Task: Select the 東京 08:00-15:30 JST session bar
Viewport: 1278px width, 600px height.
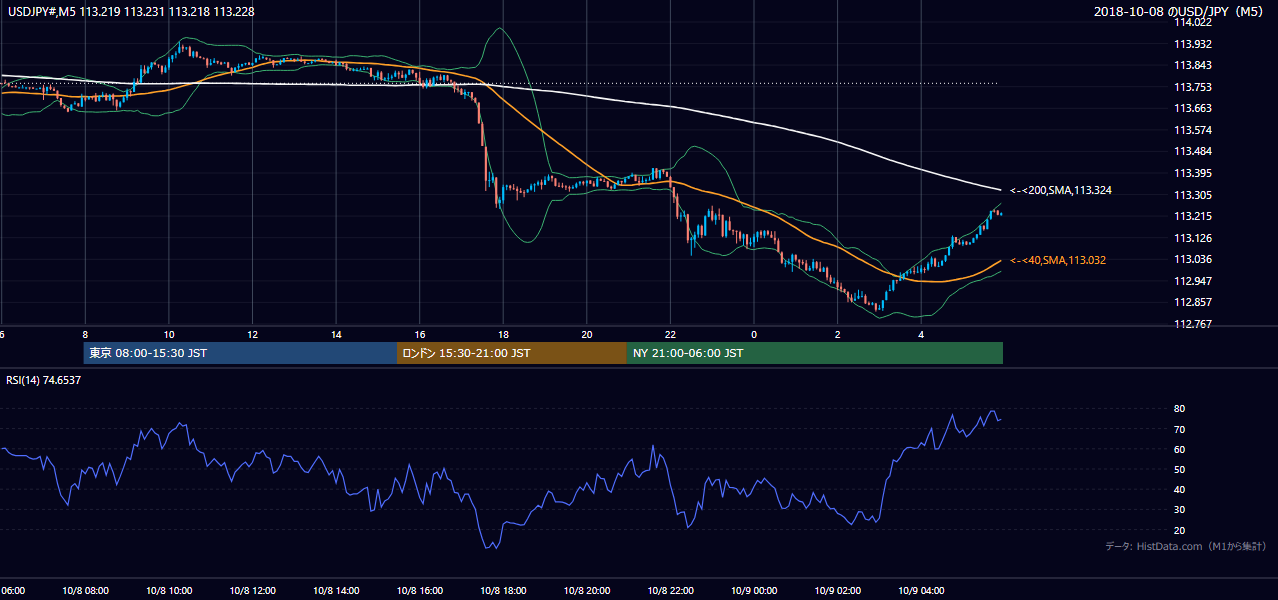Action: tap(240, 353)
